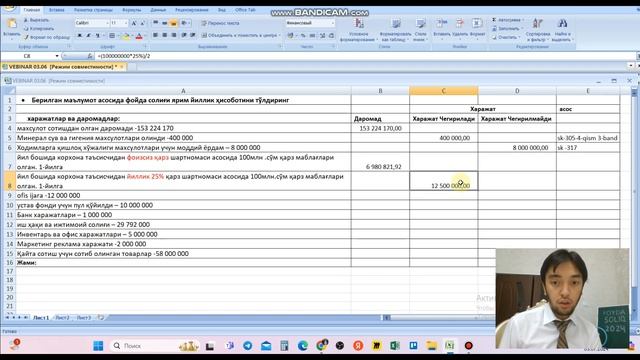Decrease font size with small A

pyautogui.click(x=143, y=23)
